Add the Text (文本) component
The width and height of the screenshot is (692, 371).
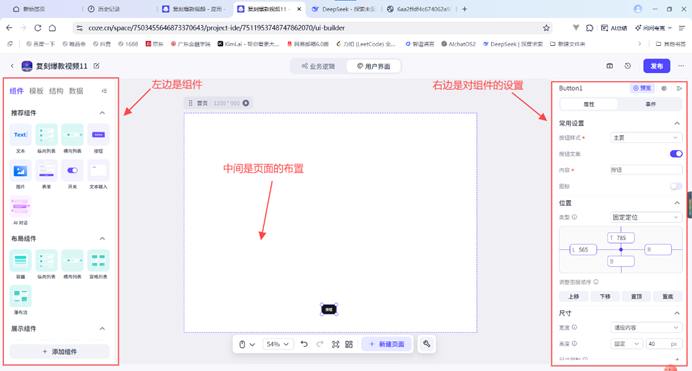click(x=20, y=135)
